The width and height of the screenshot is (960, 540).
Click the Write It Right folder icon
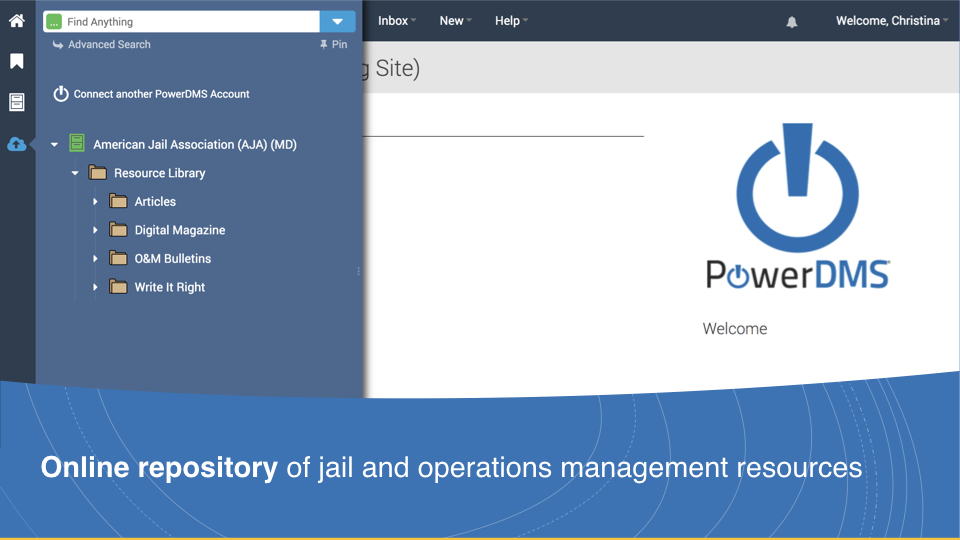(x=118, y=287)
